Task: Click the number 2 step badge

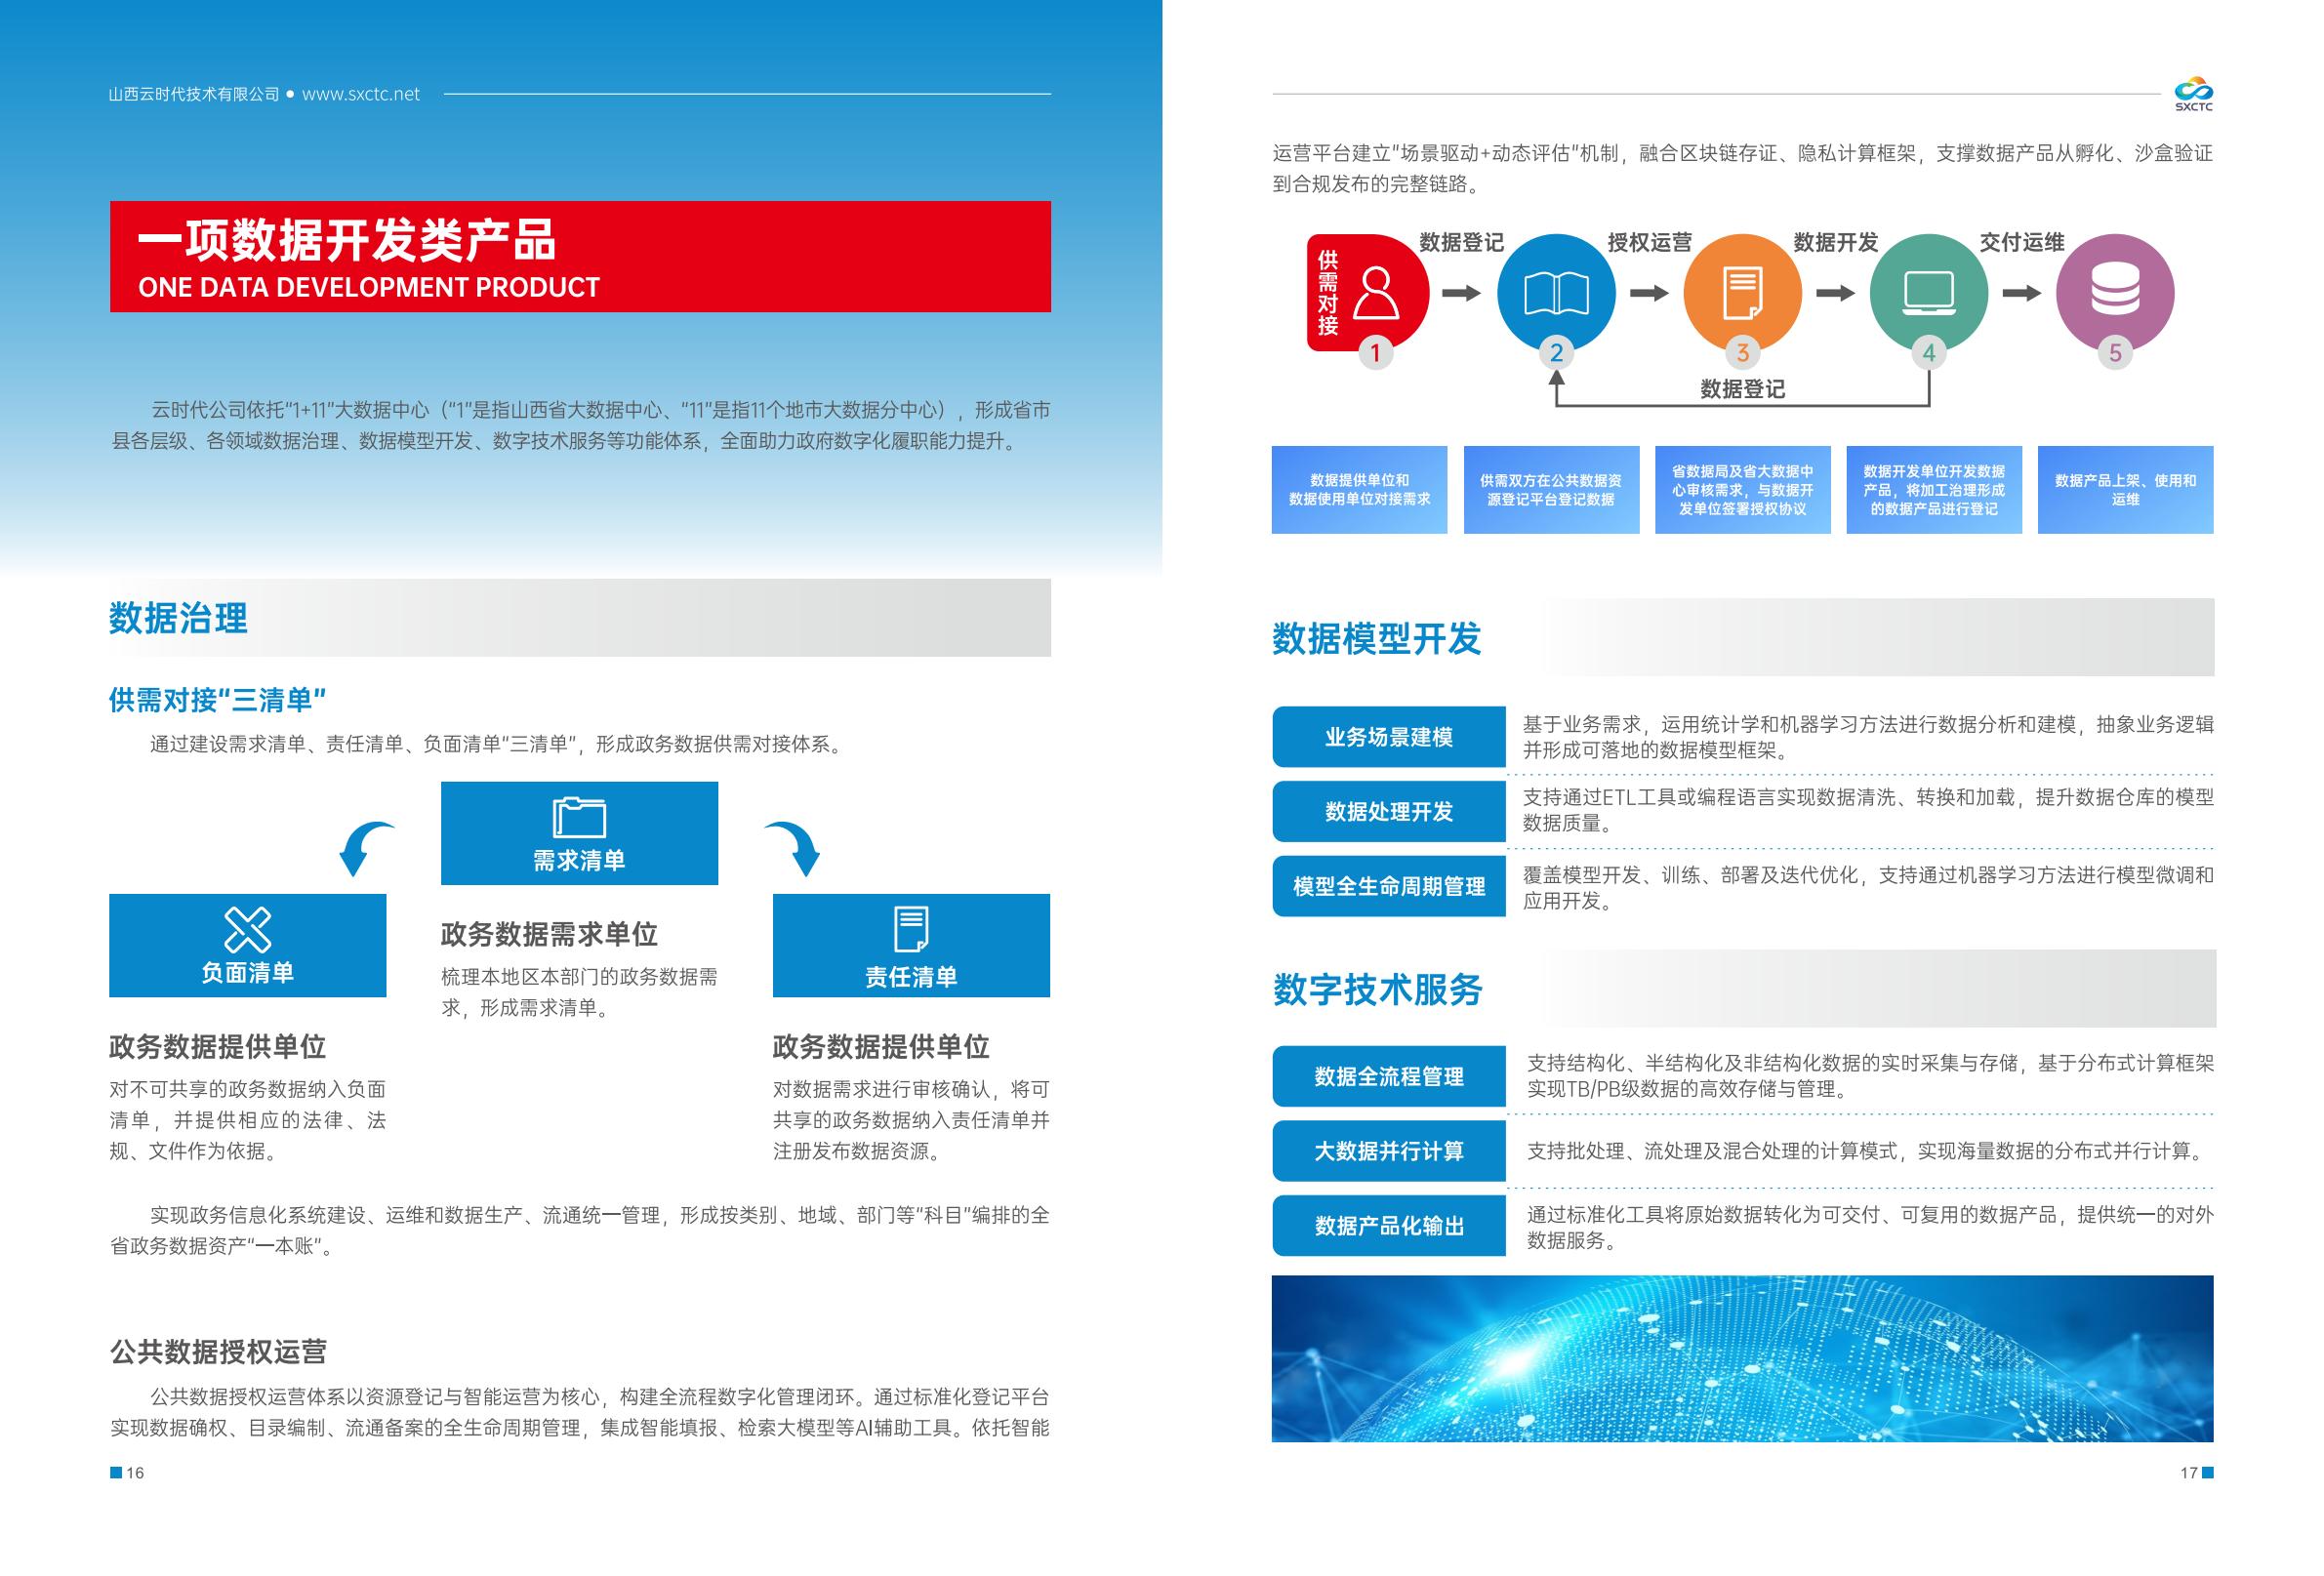Action: (x=1556, y=352)
